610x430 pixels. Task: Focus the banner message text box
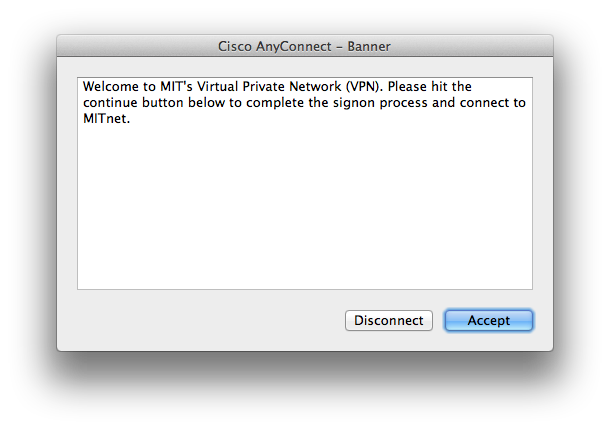[x=305, y=183]
